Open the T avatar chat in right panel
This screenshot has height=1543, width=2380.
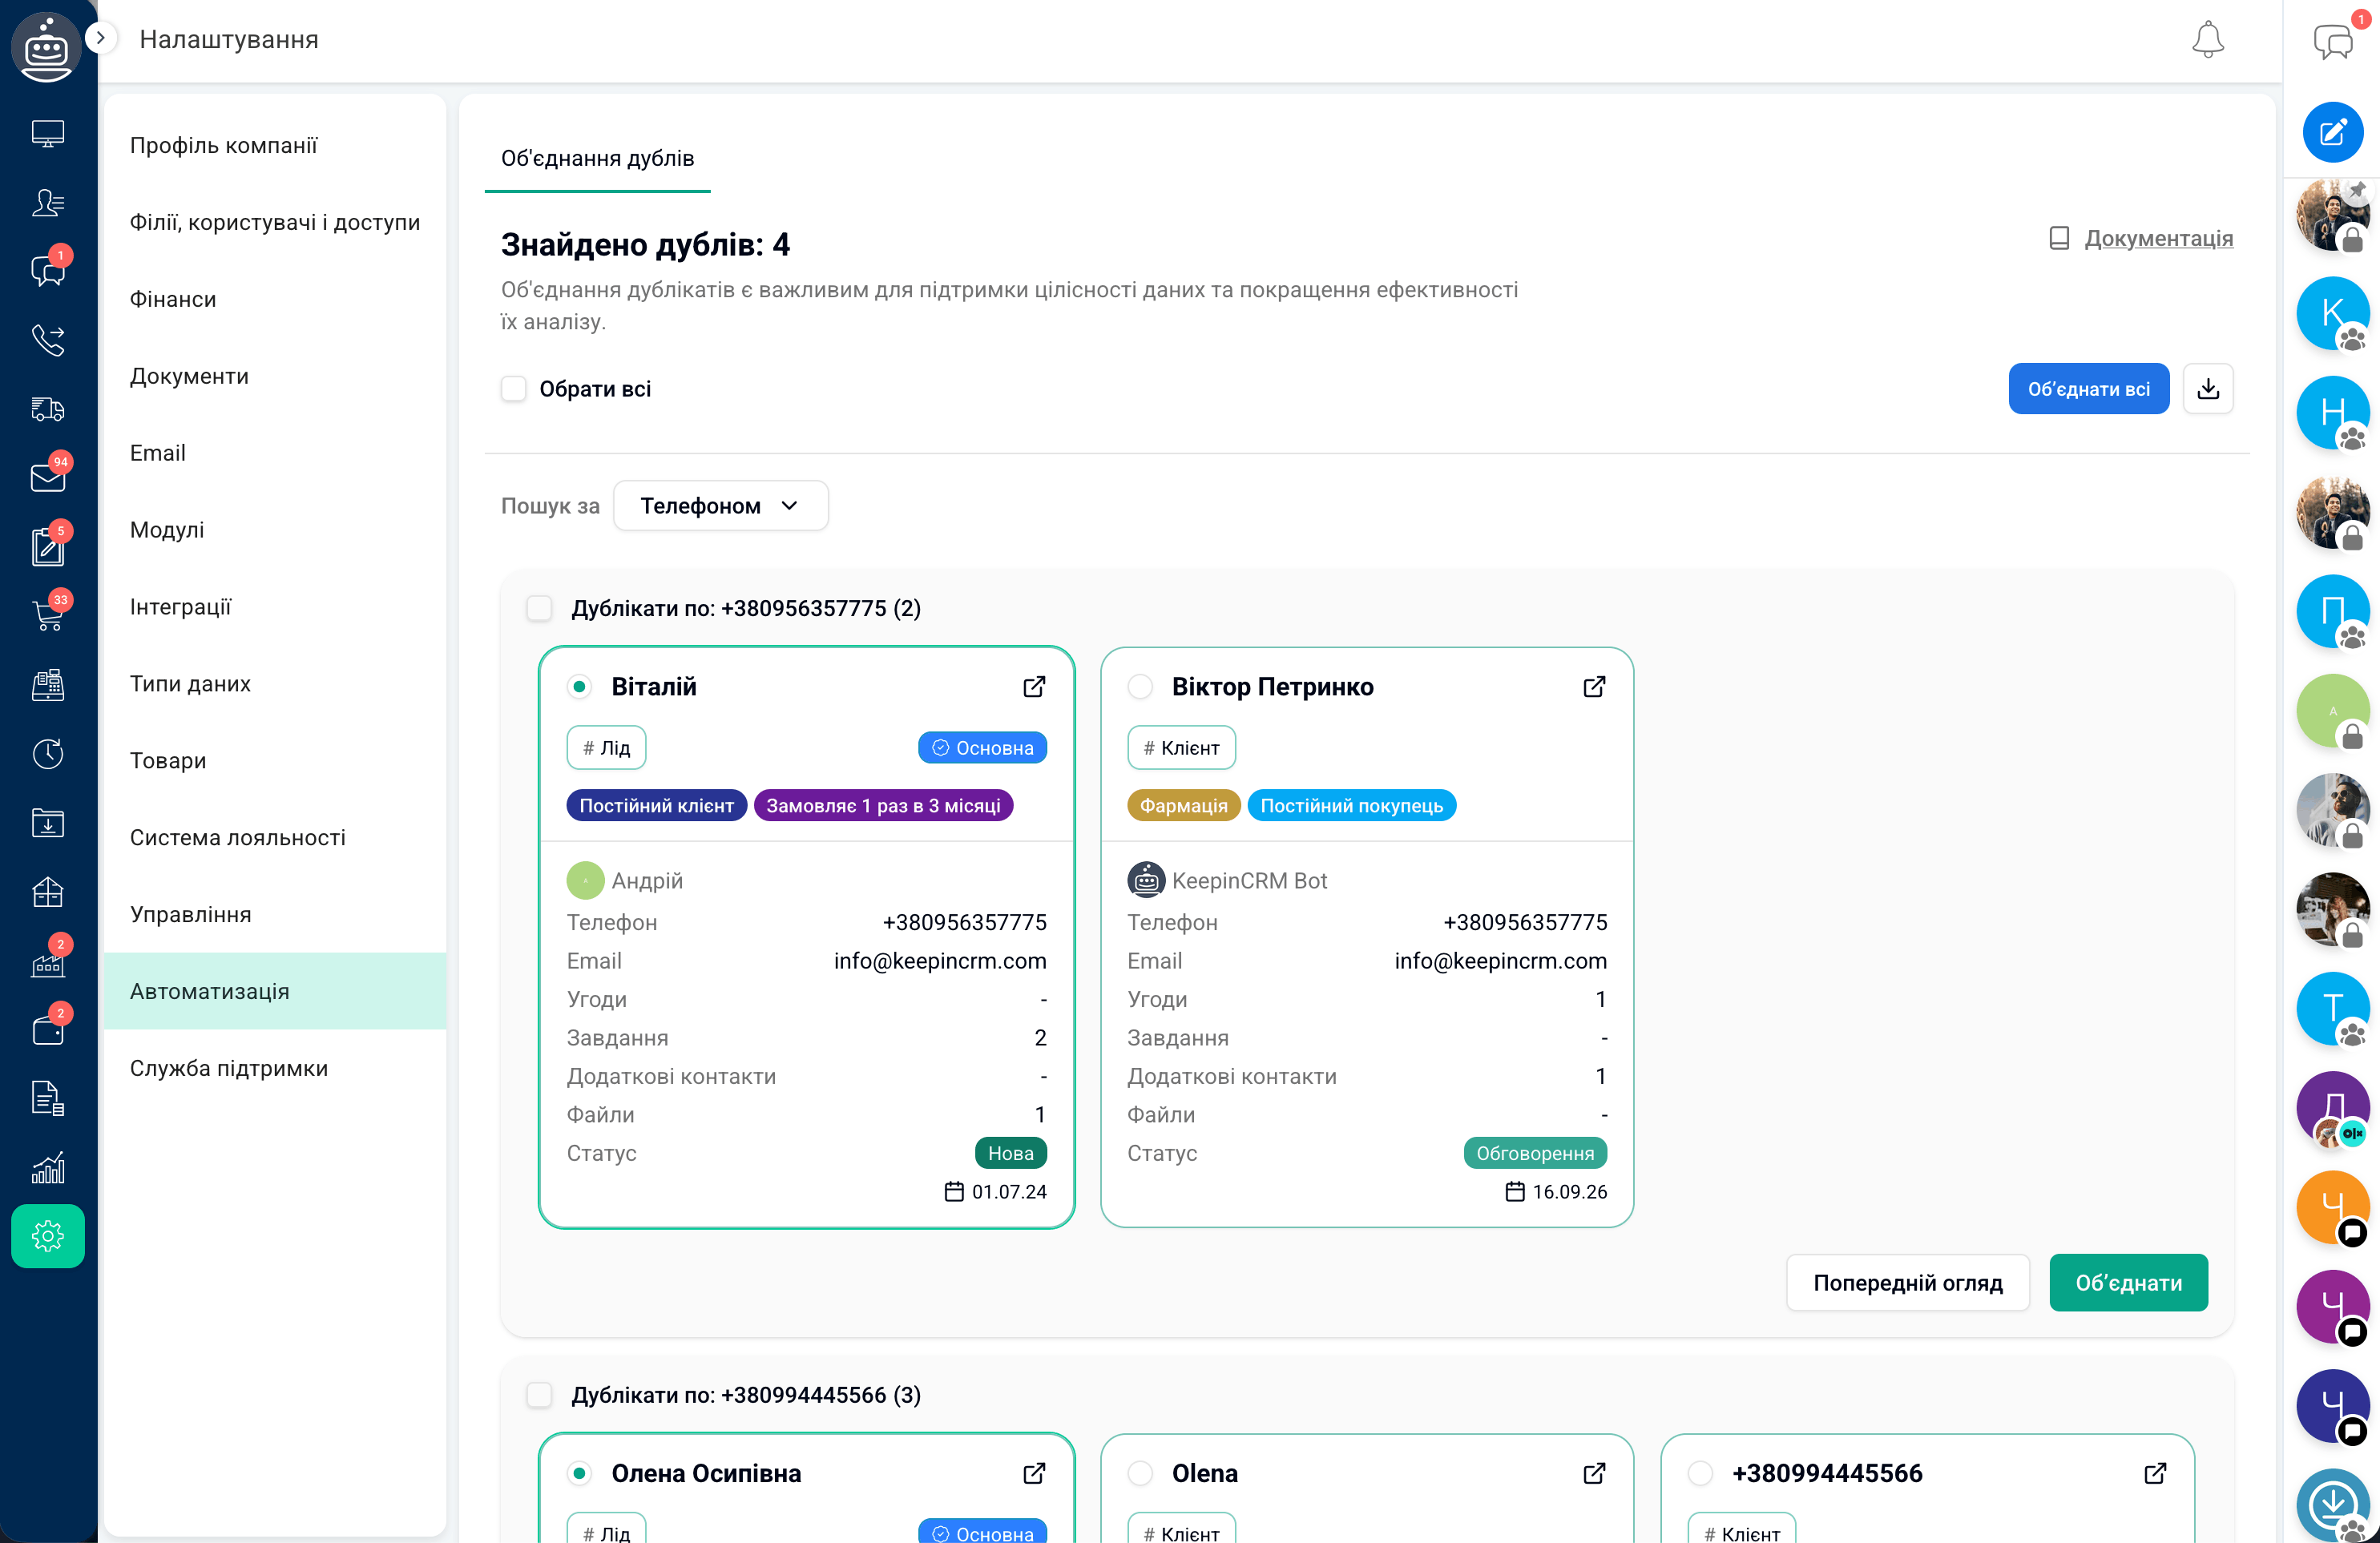click(2333, 1009)
